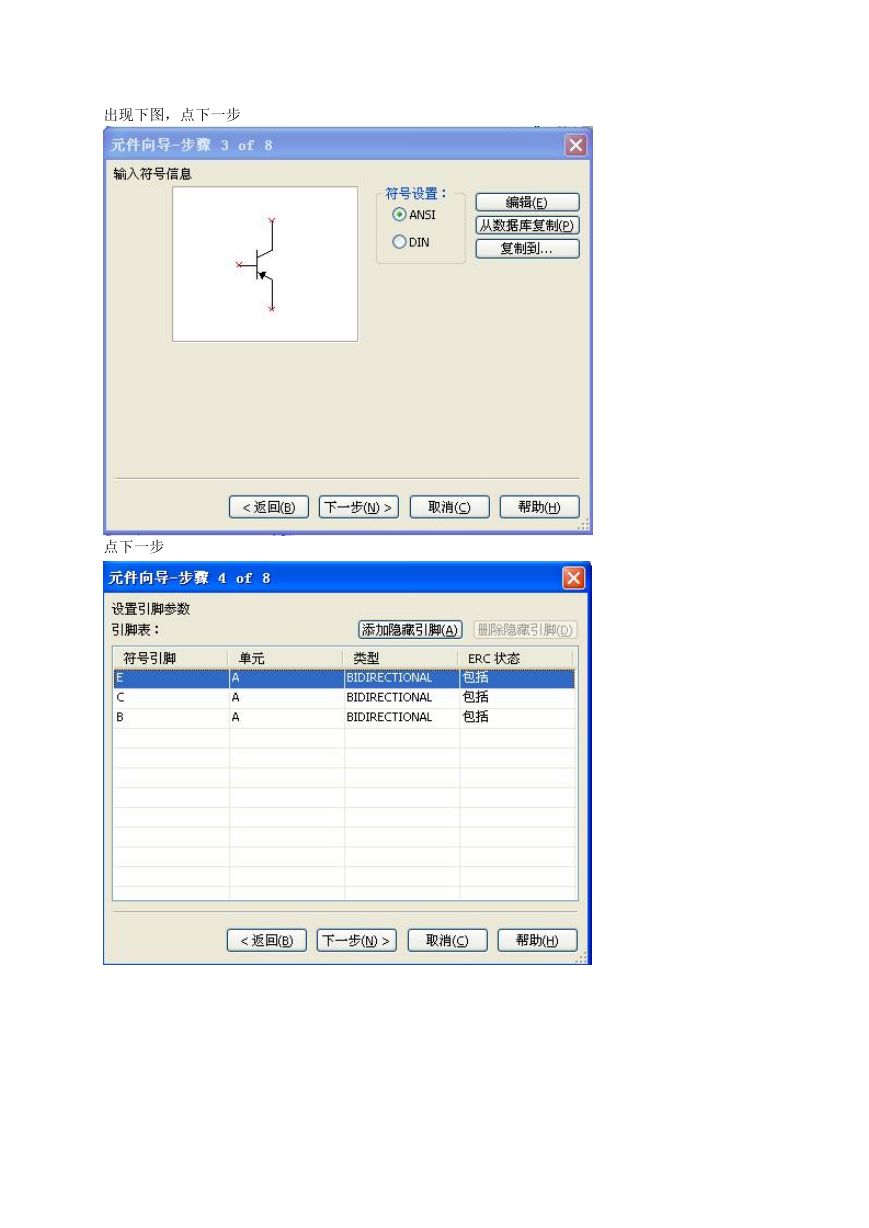Image resolution: width=869 pixels, height=1228 pixels.
Task: Click the 编辑(E) button
Action: (527, 202)
